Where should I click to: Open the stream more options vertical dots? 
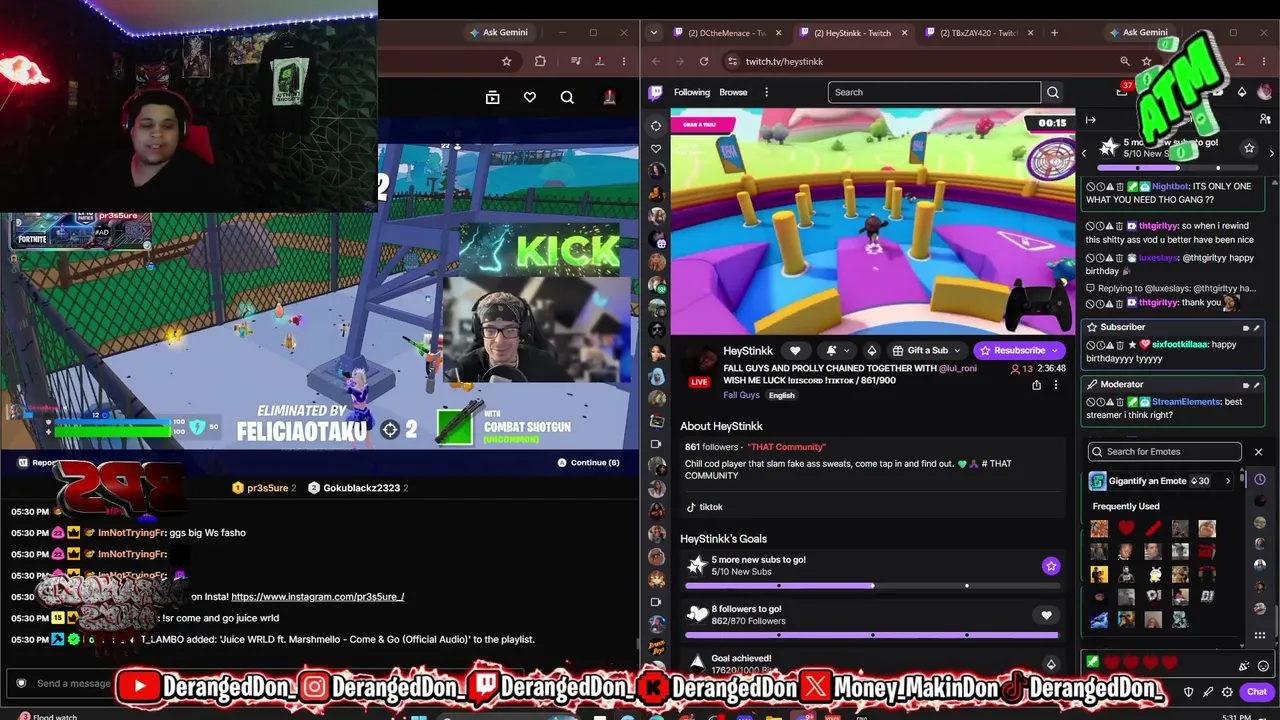[x=1055, y=385]
